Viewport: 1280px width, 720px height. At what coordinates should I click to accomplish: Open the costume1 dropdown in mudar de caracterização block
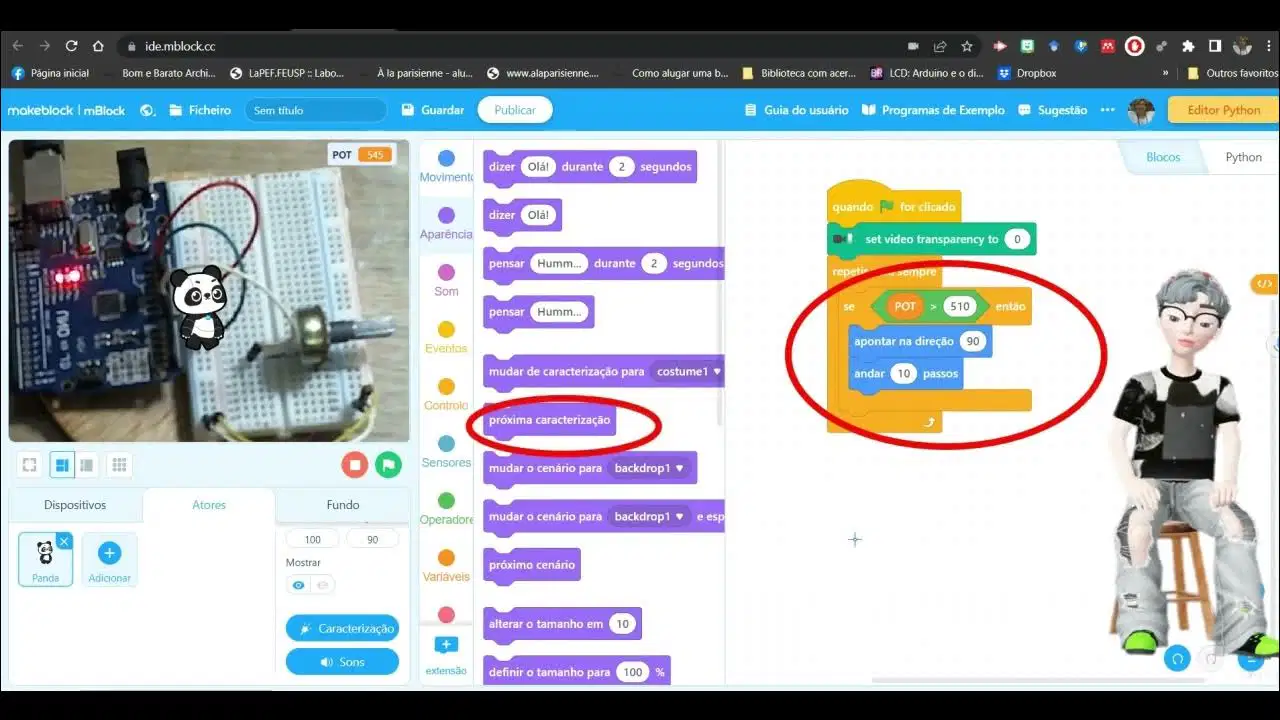pyautogui.click(x=689, y=372)
